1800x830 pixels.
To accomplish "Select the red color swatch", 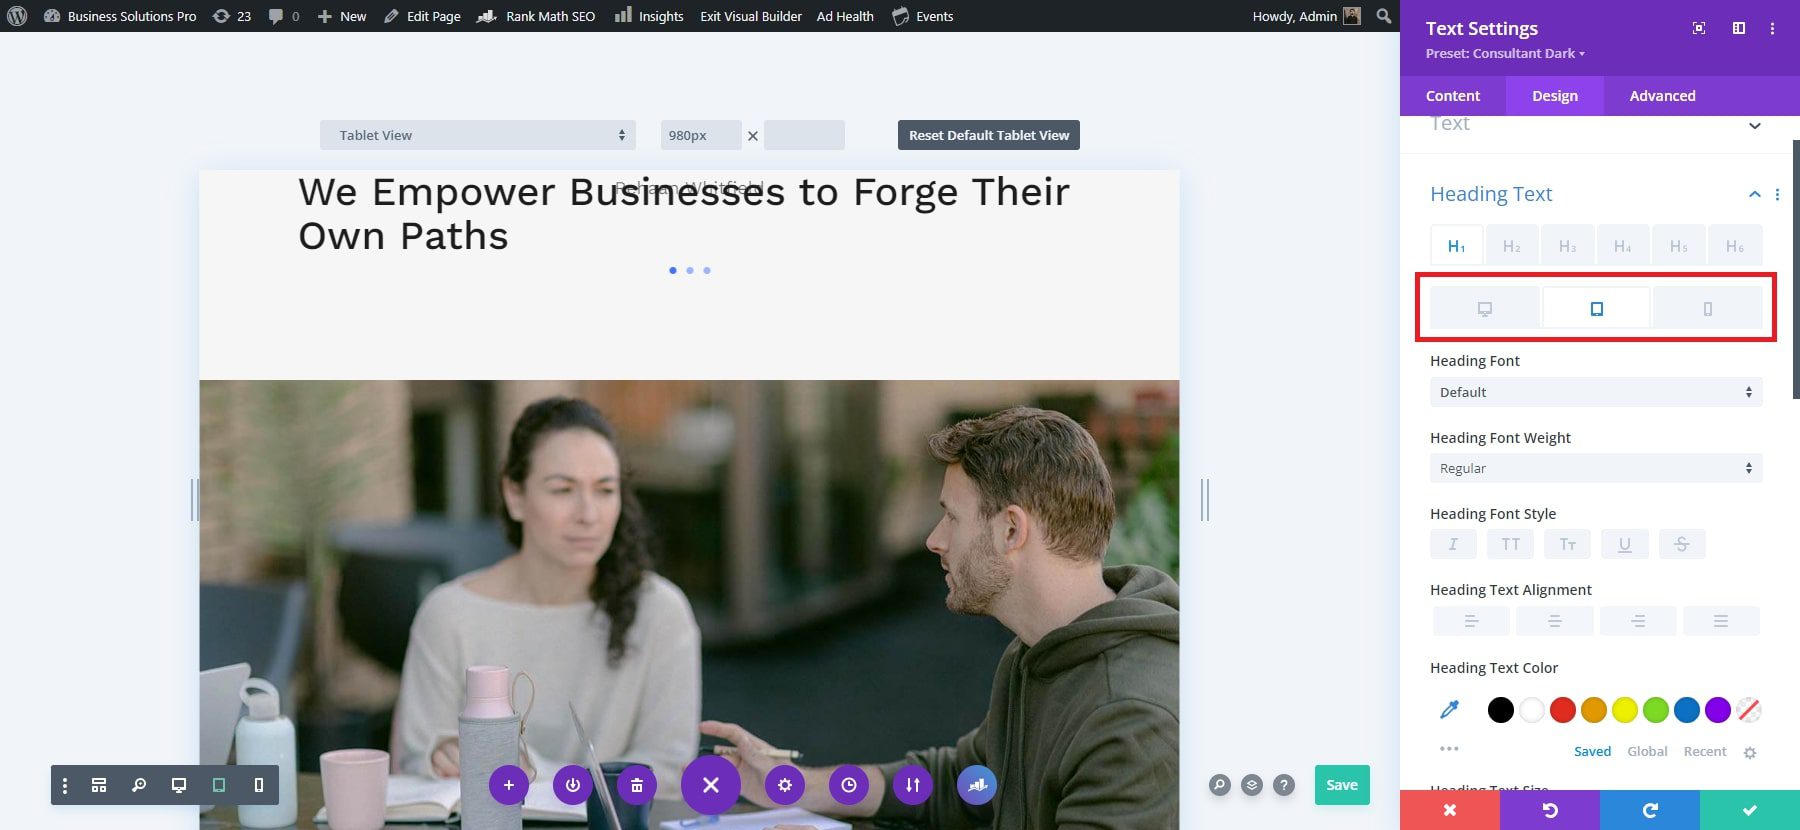I will [1562, 710].
